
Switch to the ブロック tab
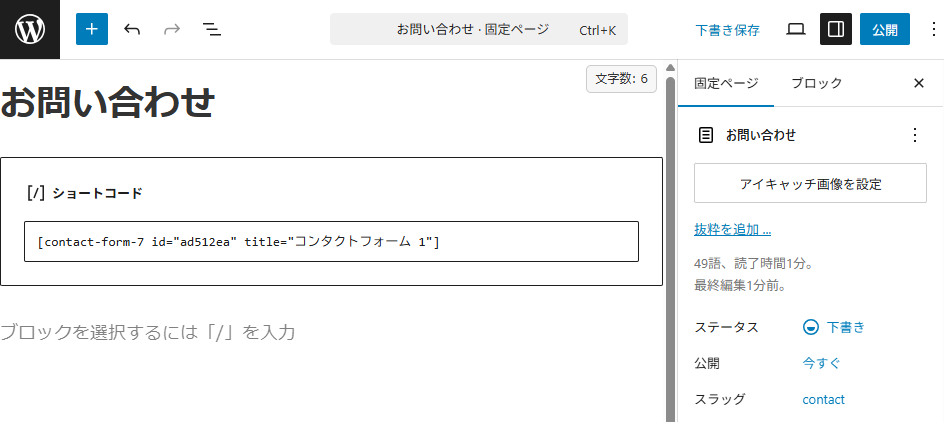(x=816, y=83)
